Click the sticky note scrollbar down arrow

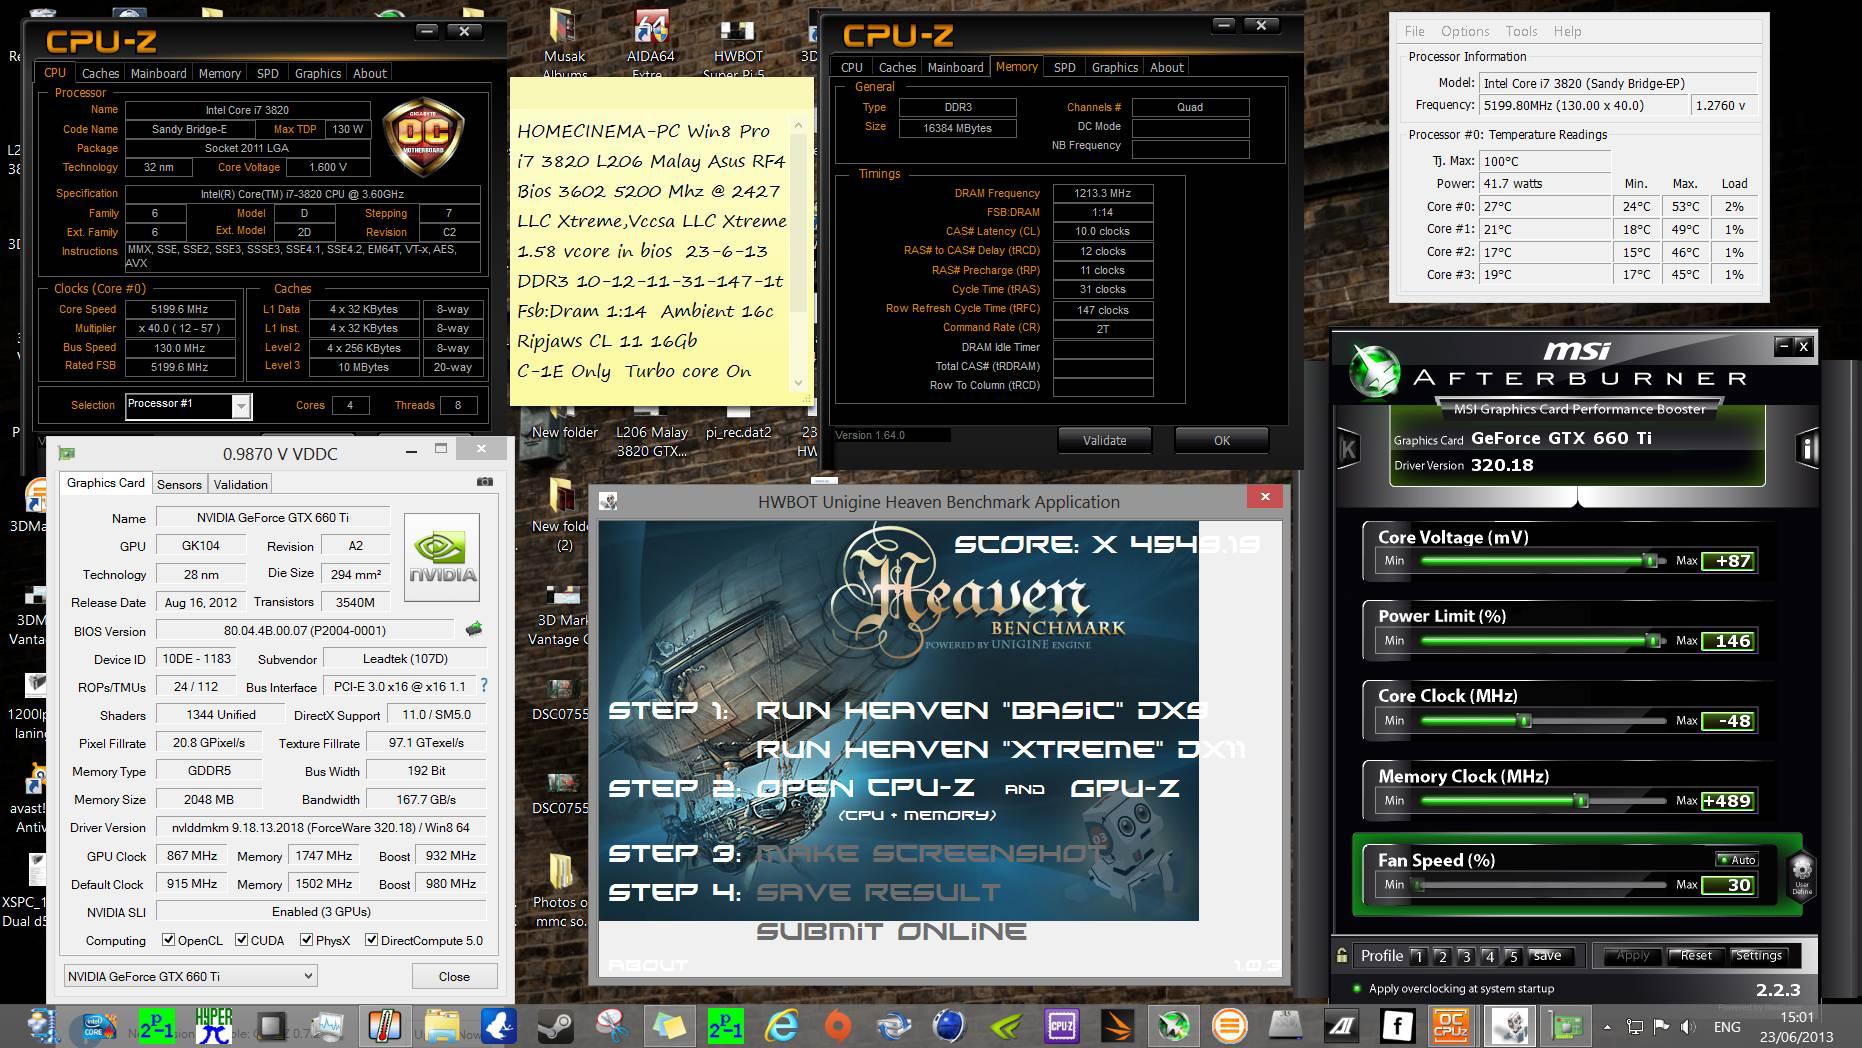point(798,382)
